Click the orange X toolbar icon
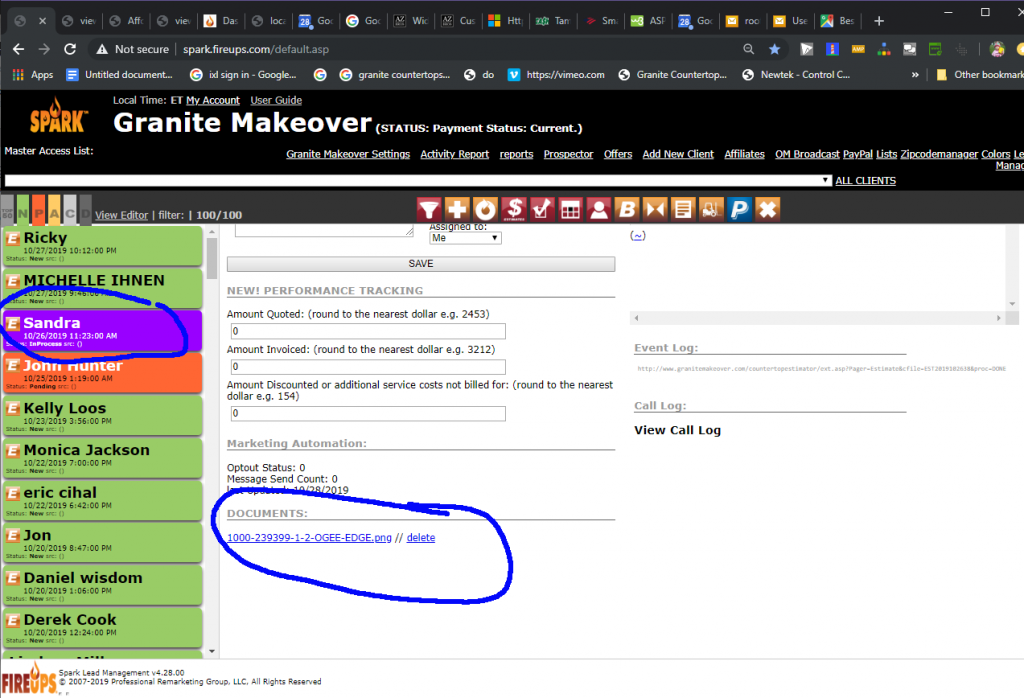1024x698 pixels. tap(768, 210)
